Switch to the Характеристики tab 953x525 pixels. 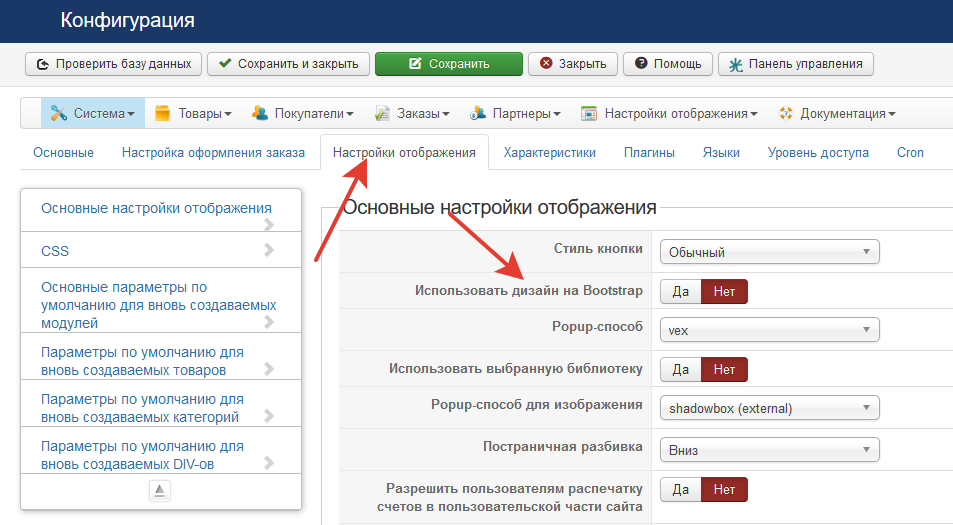point(549,153)
